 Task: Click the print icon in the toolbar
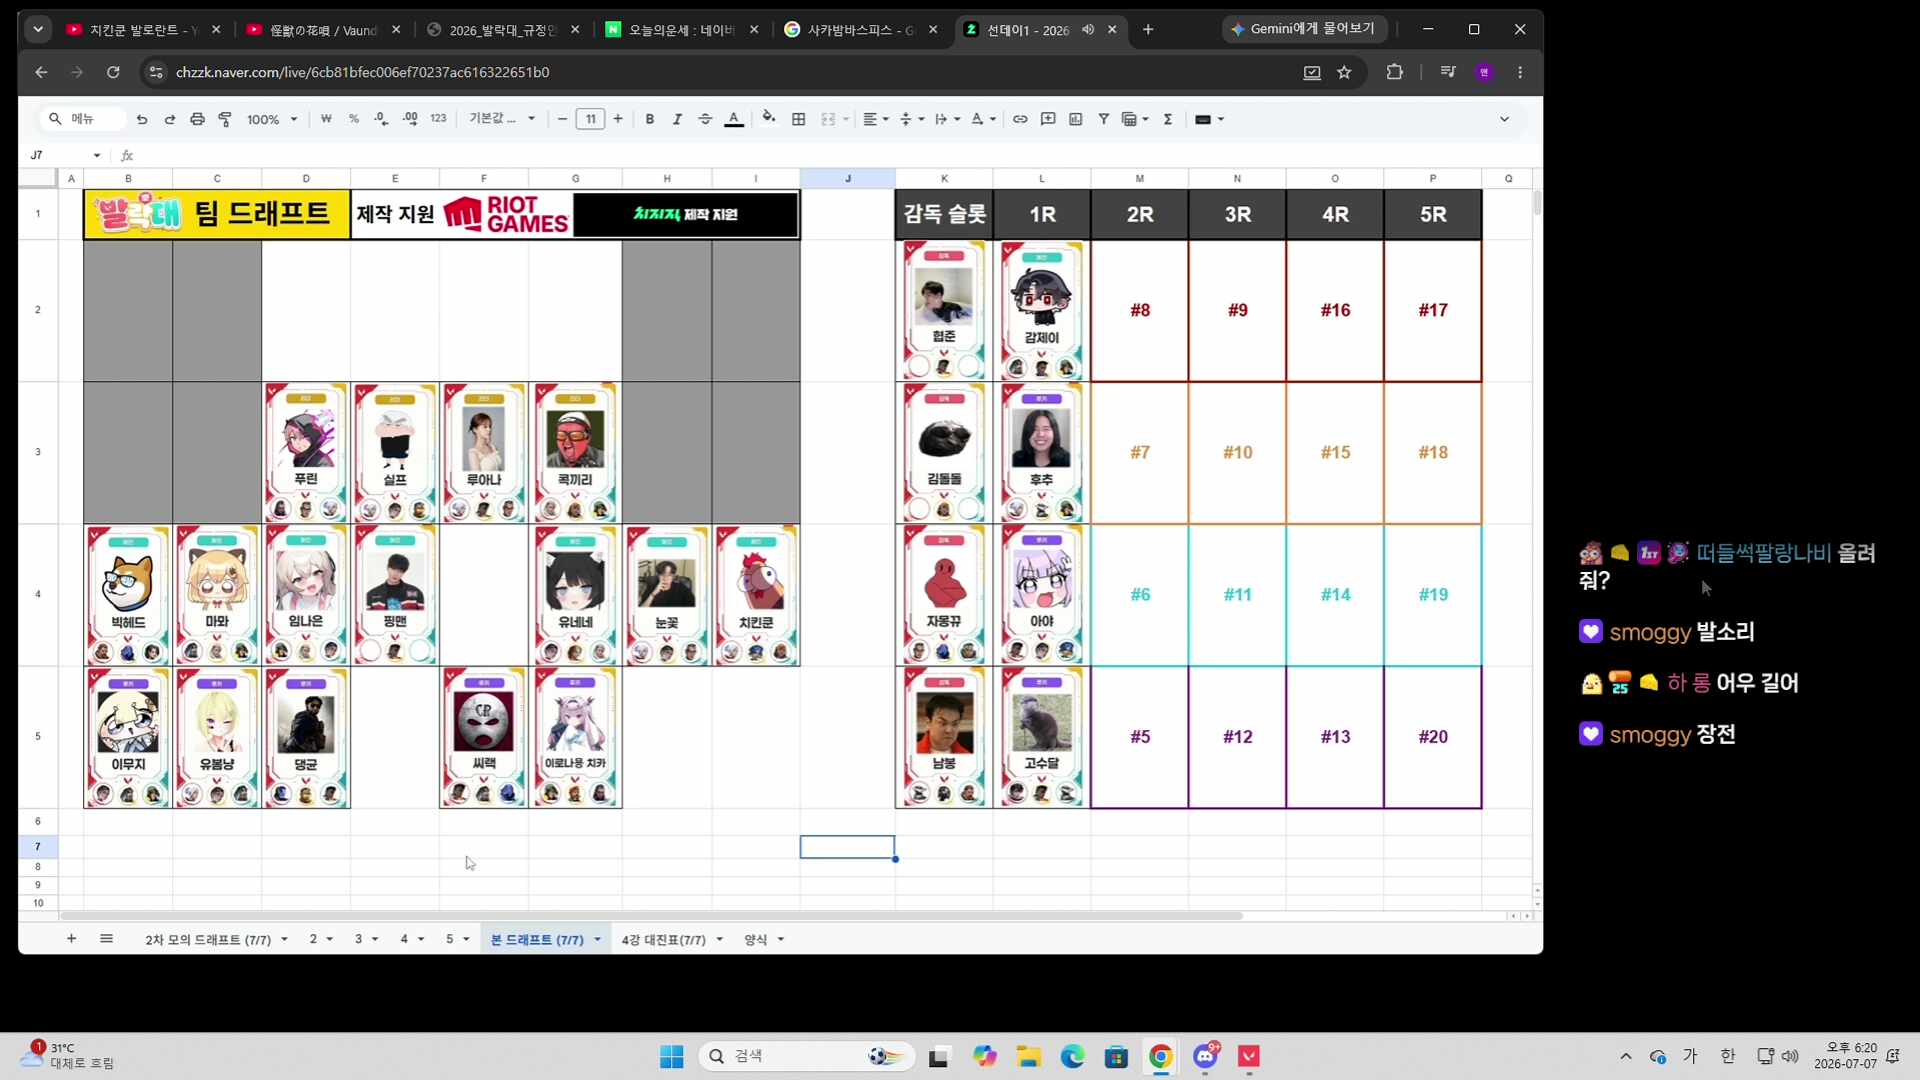[197, 119]
